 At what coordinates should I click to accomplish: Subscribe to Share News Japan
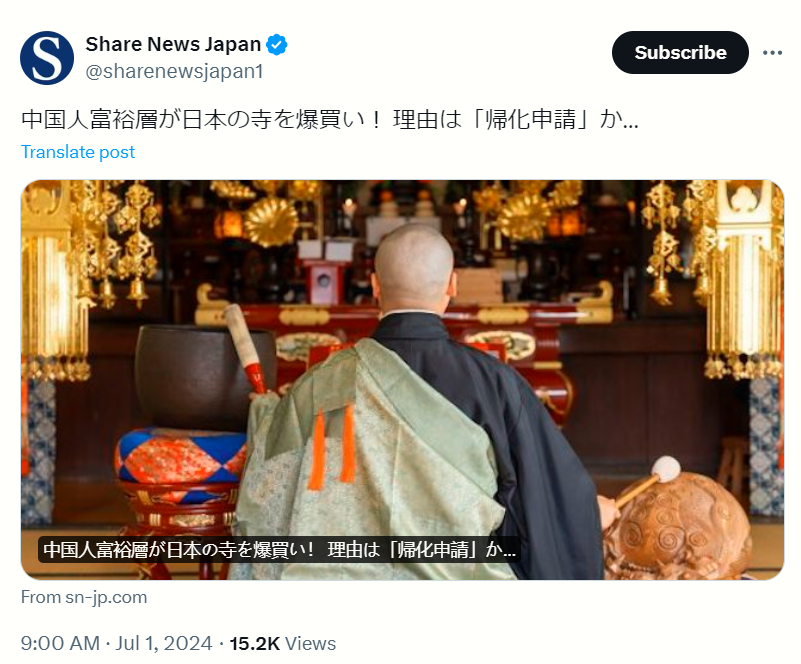point(680,53)
